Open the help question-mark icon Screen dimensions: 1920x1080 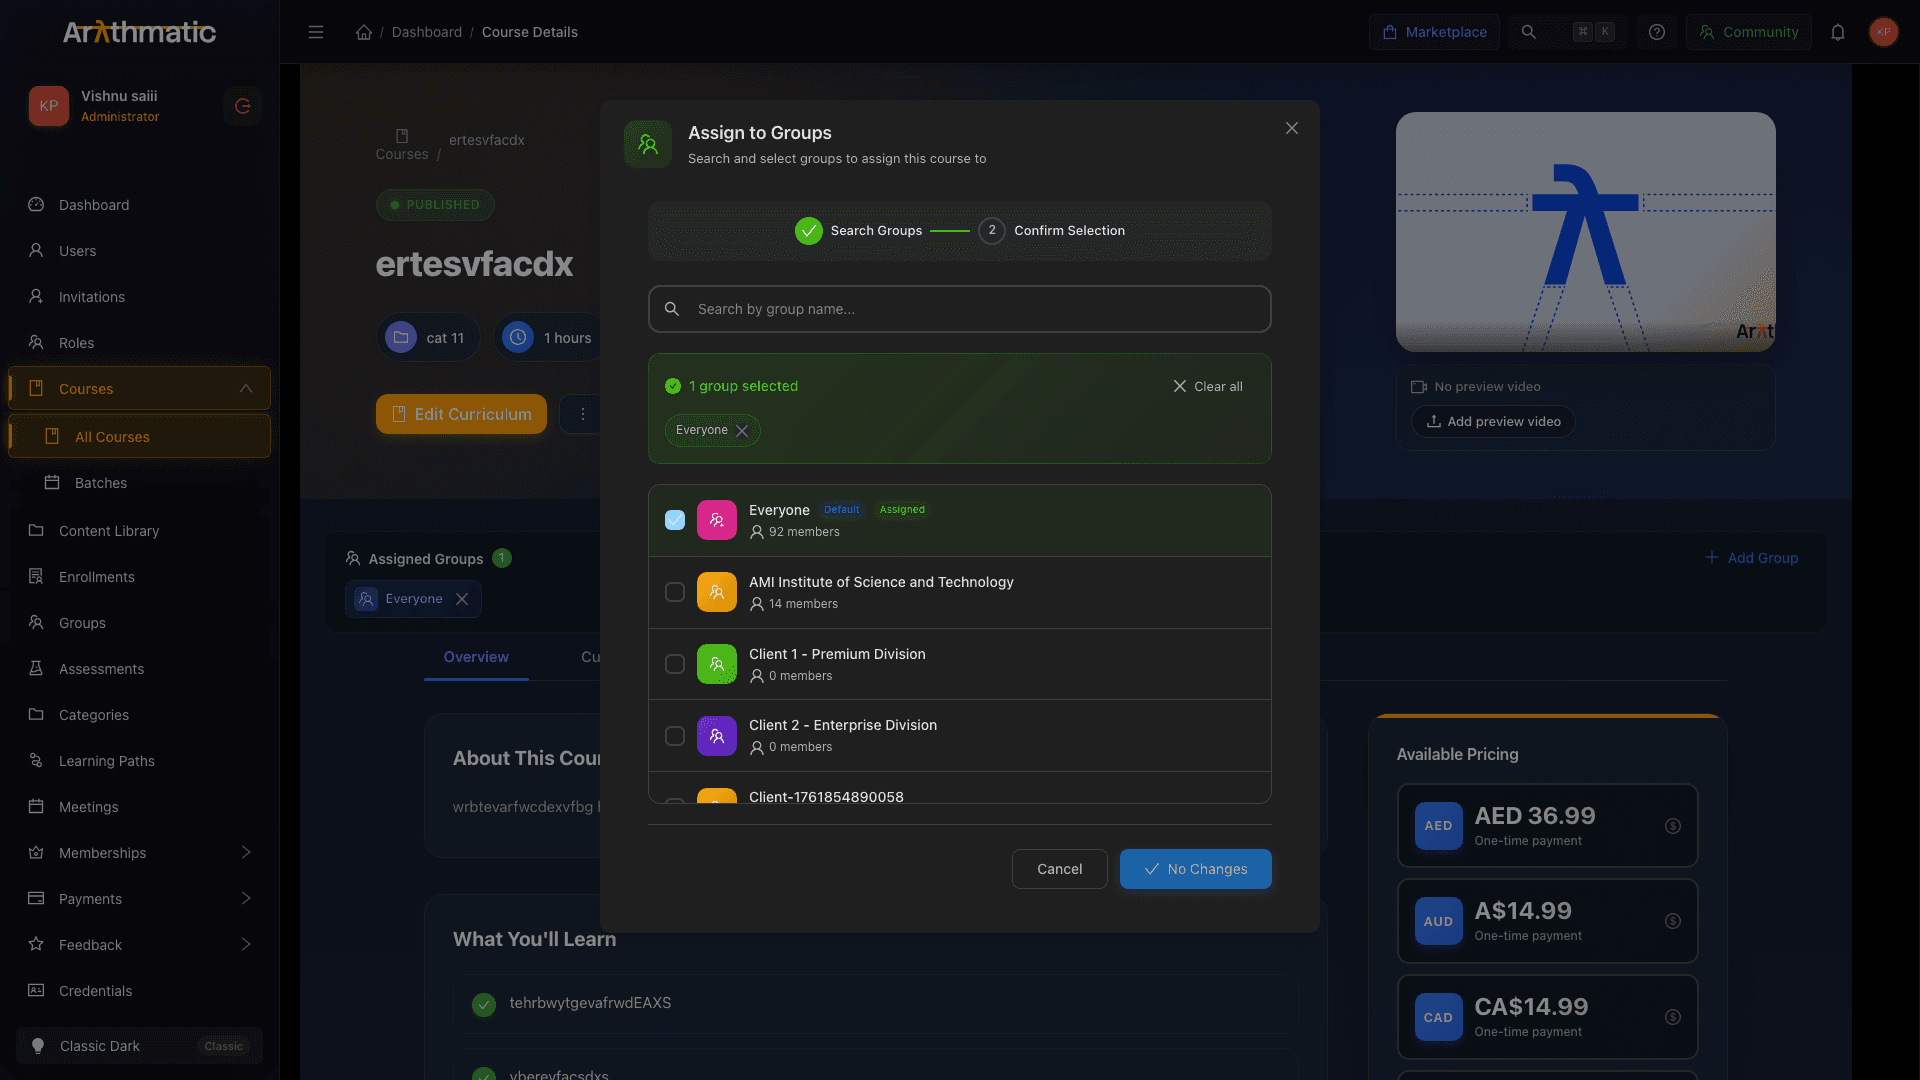[1657, 32]
